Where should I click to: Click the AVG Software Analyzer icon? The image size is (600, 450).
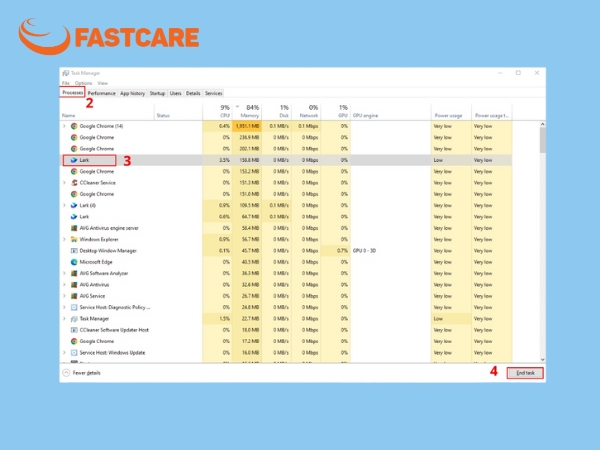click(74, 273)
